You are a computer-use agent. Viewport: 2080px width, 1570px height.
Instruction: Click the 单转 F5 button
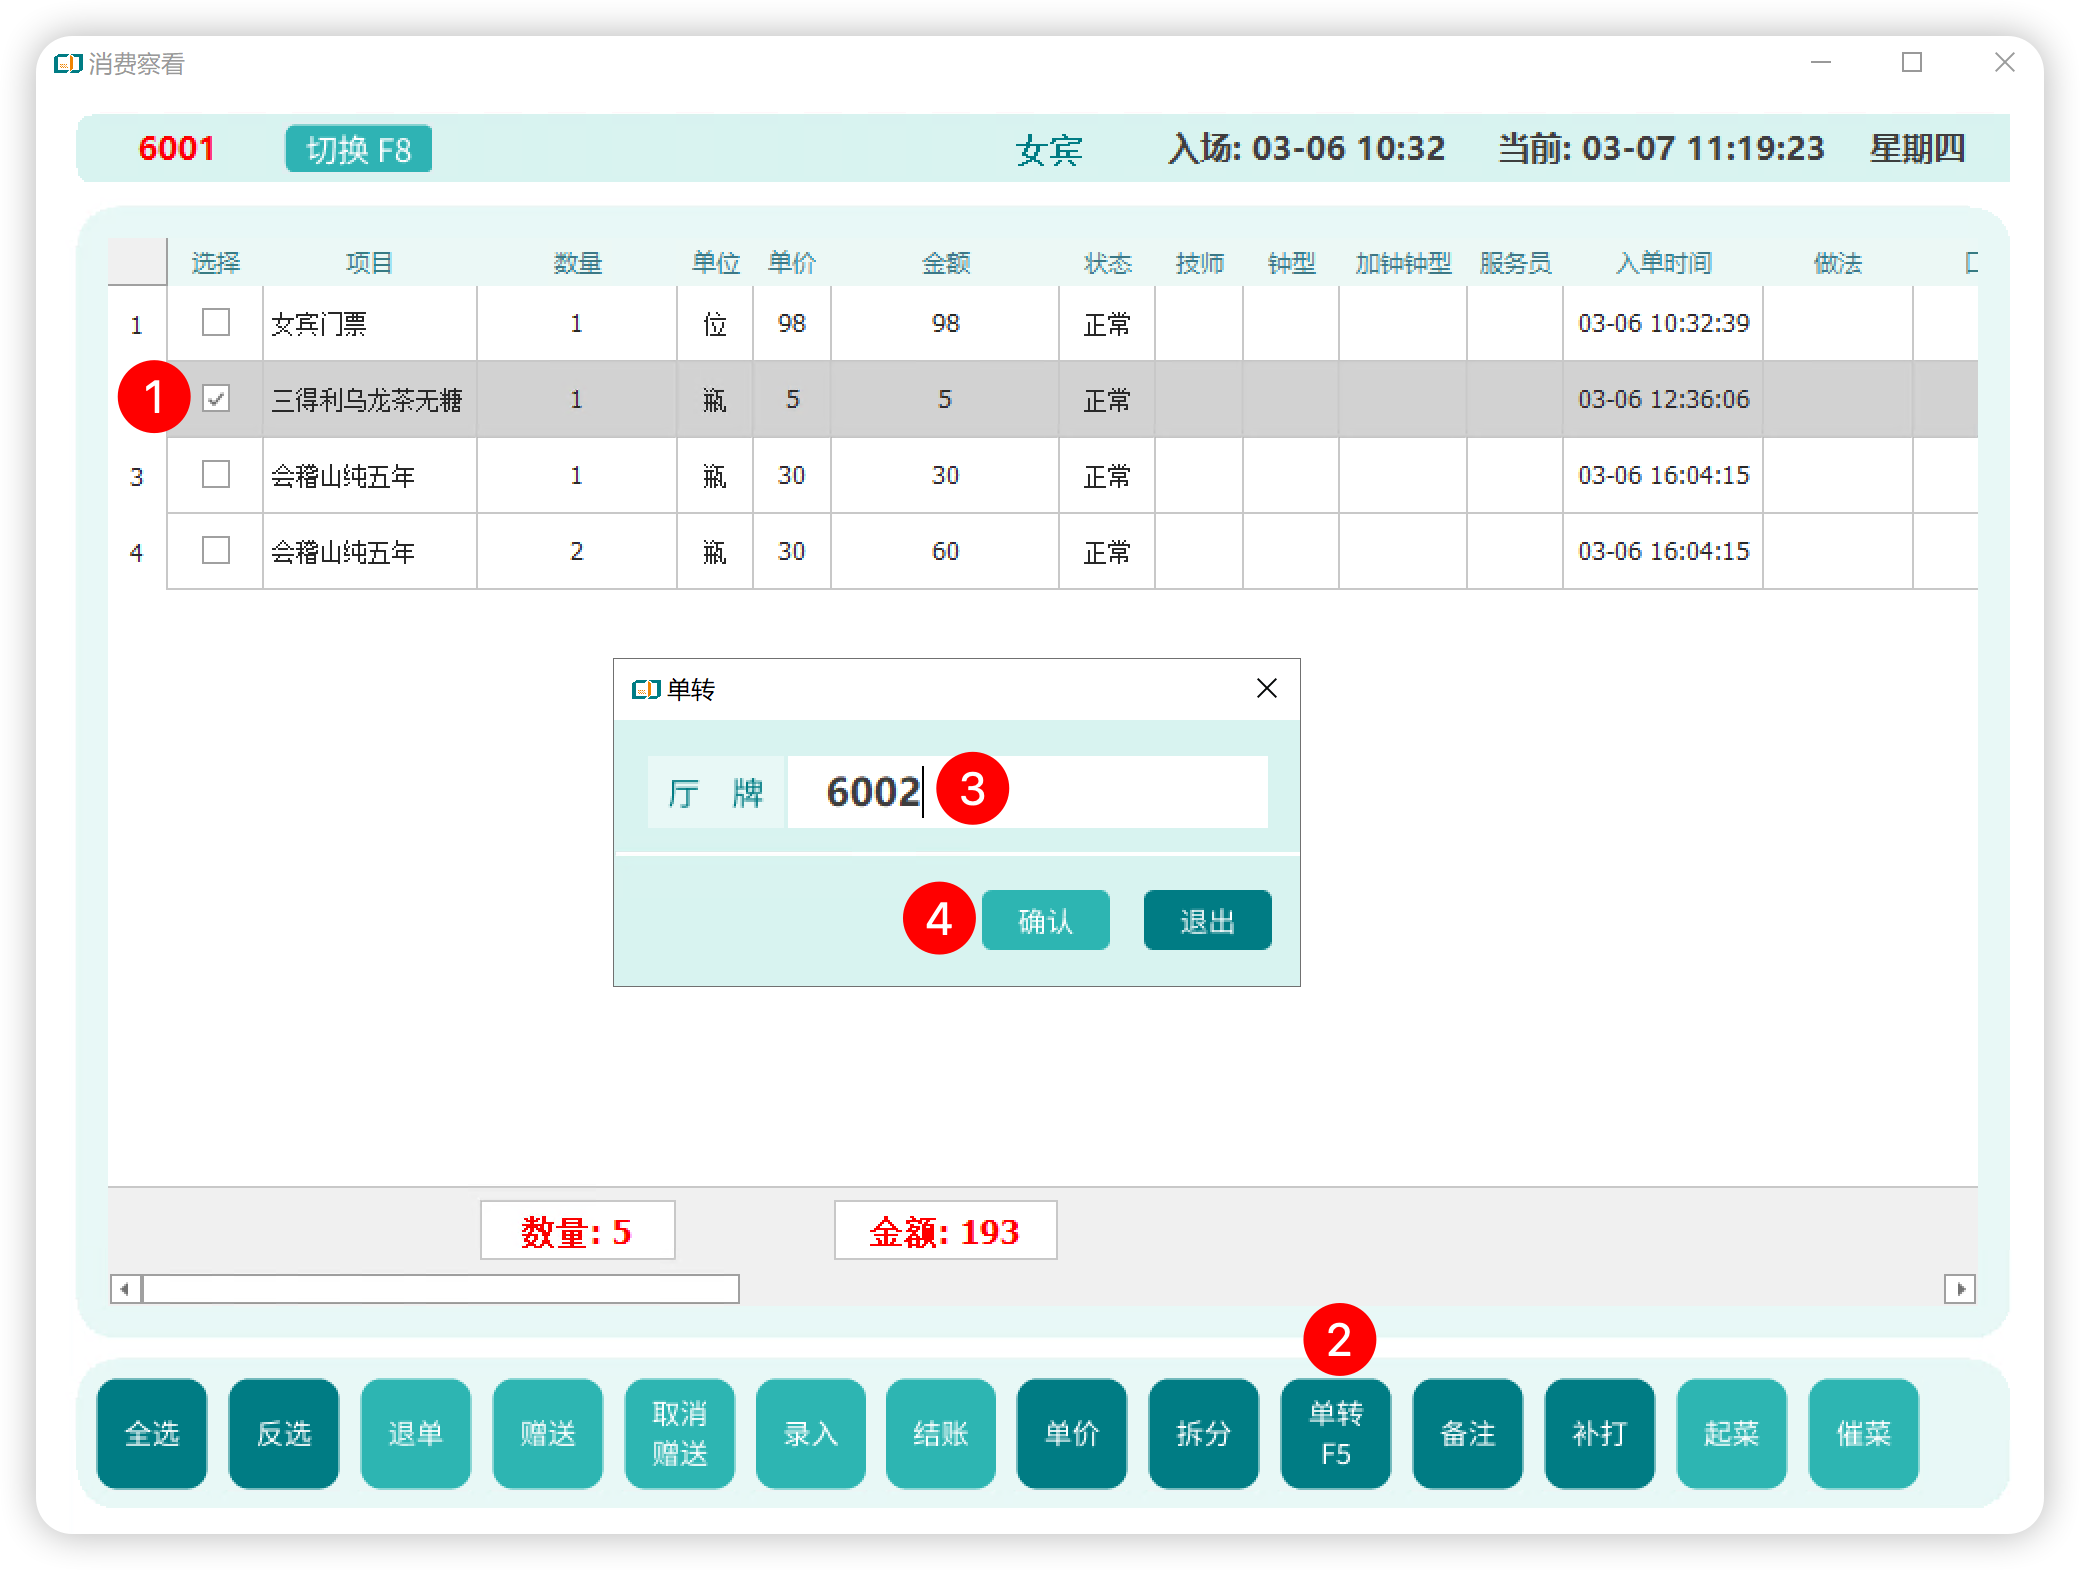tap(1336, 1433)
